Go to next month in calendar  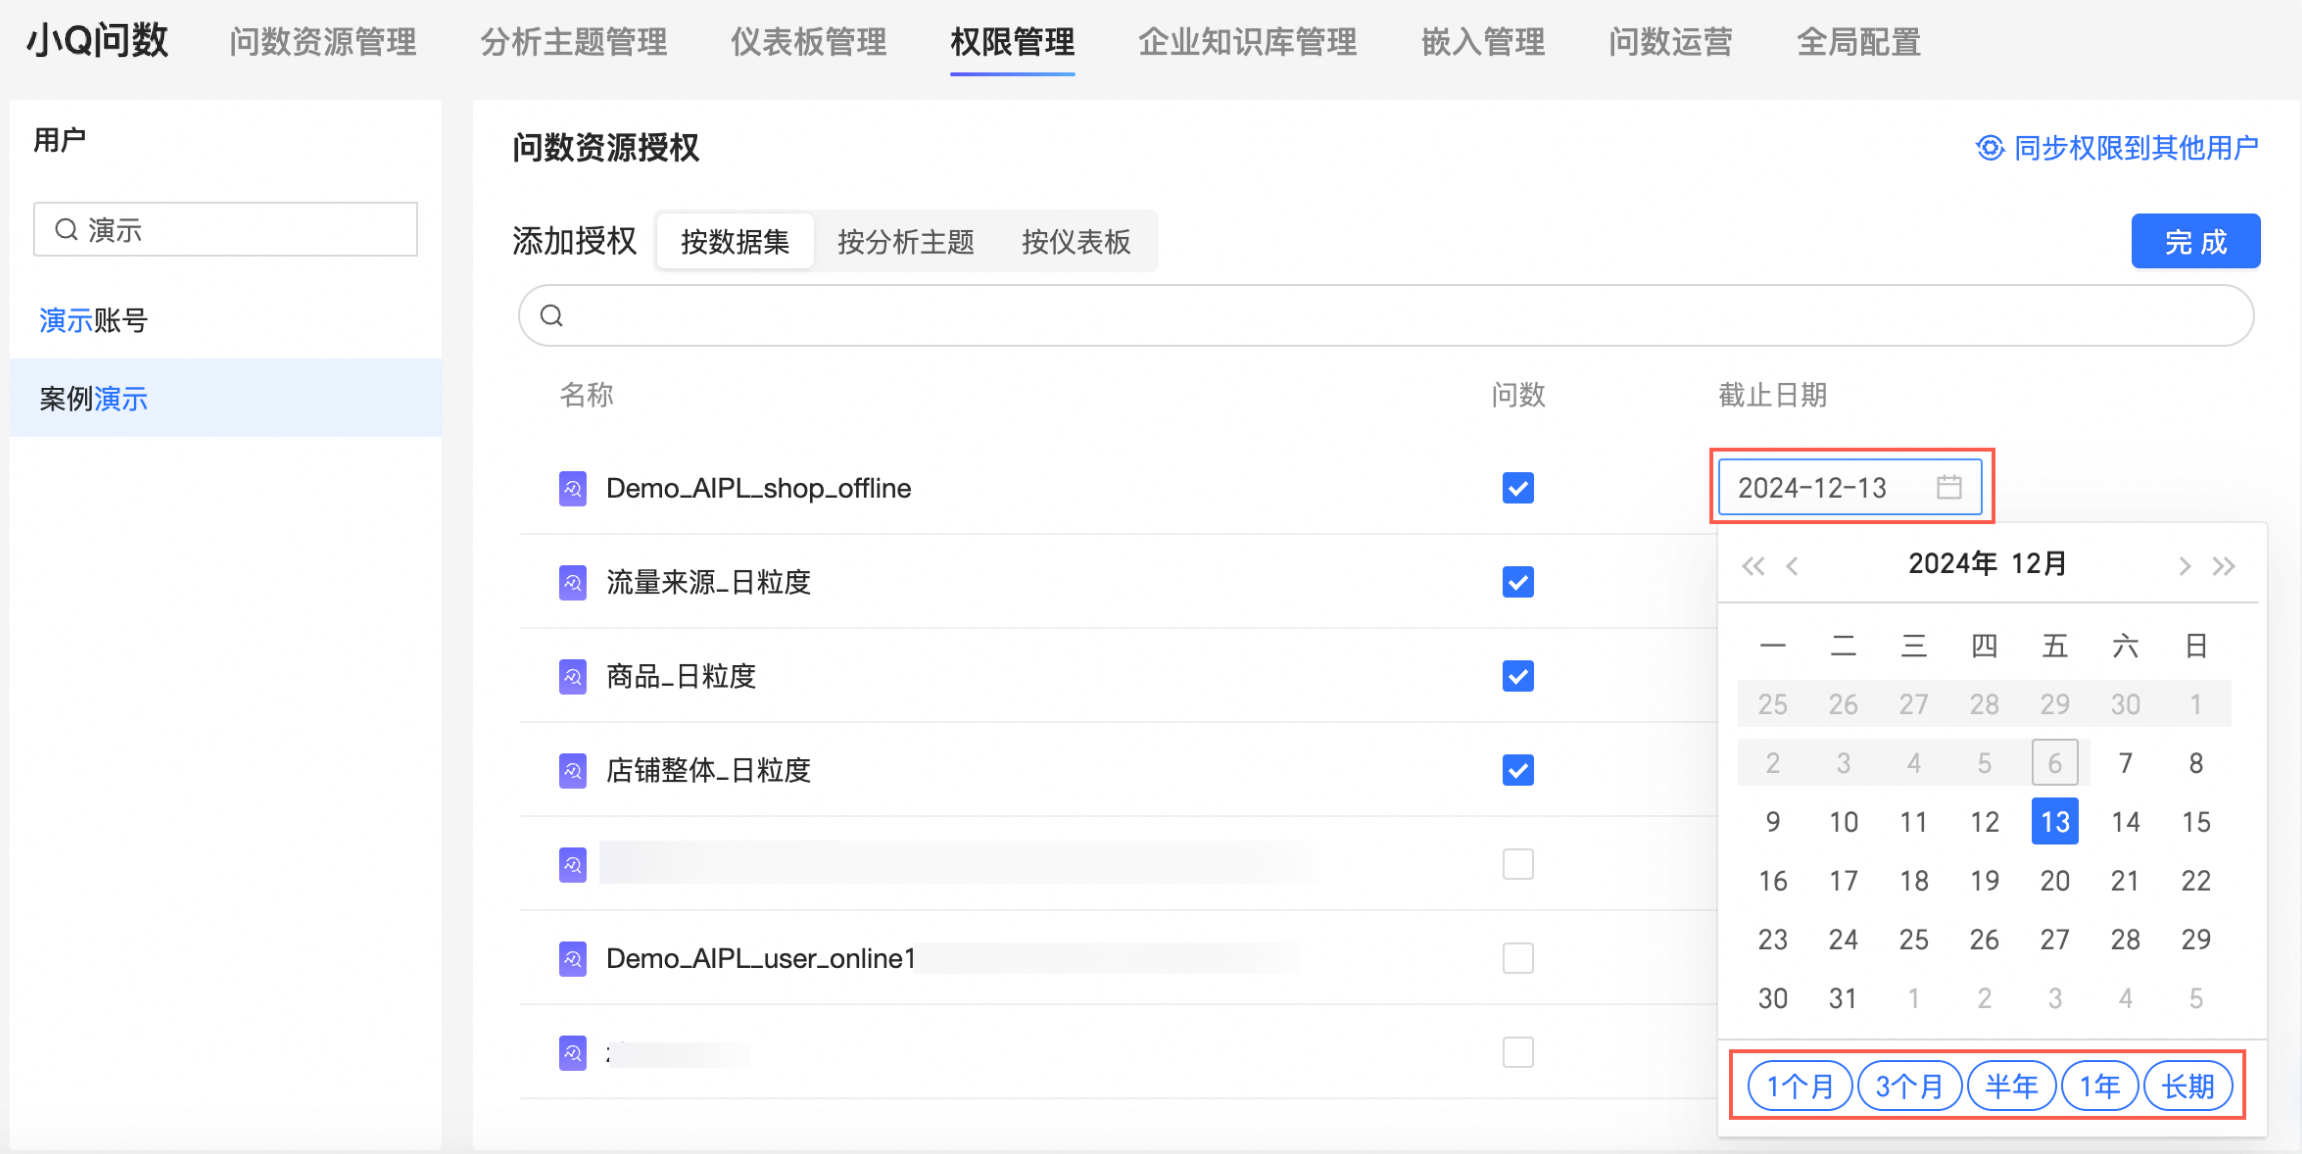point(2184,566)
